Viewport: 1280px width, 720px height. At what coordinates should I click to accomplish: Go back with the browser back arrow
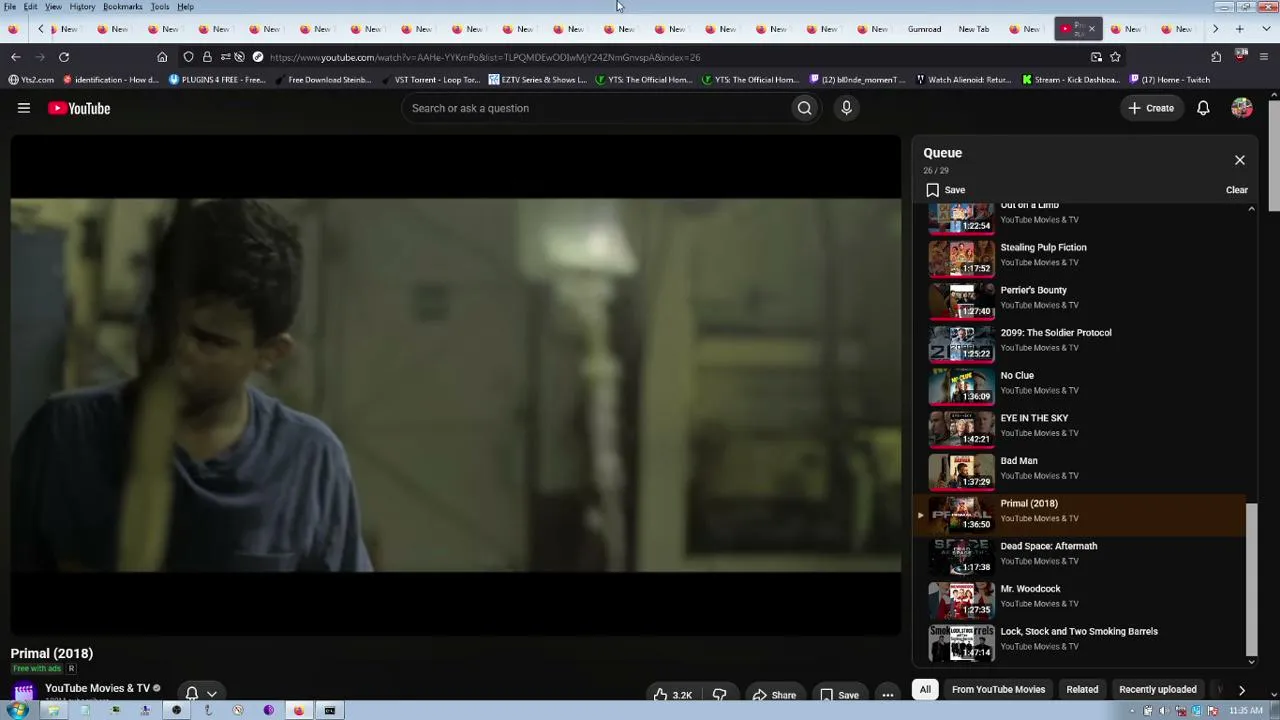15,57
